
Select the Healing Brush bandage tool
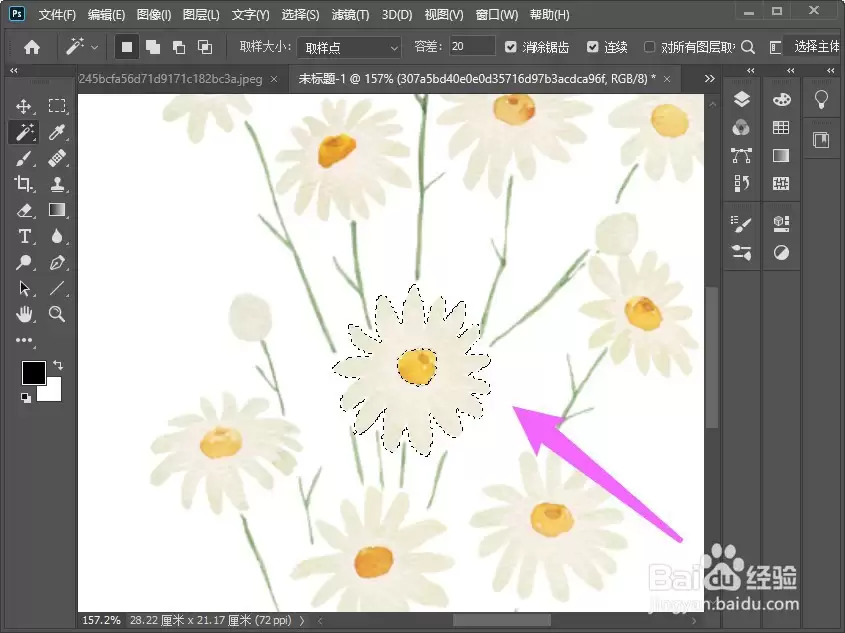(57, 158)
